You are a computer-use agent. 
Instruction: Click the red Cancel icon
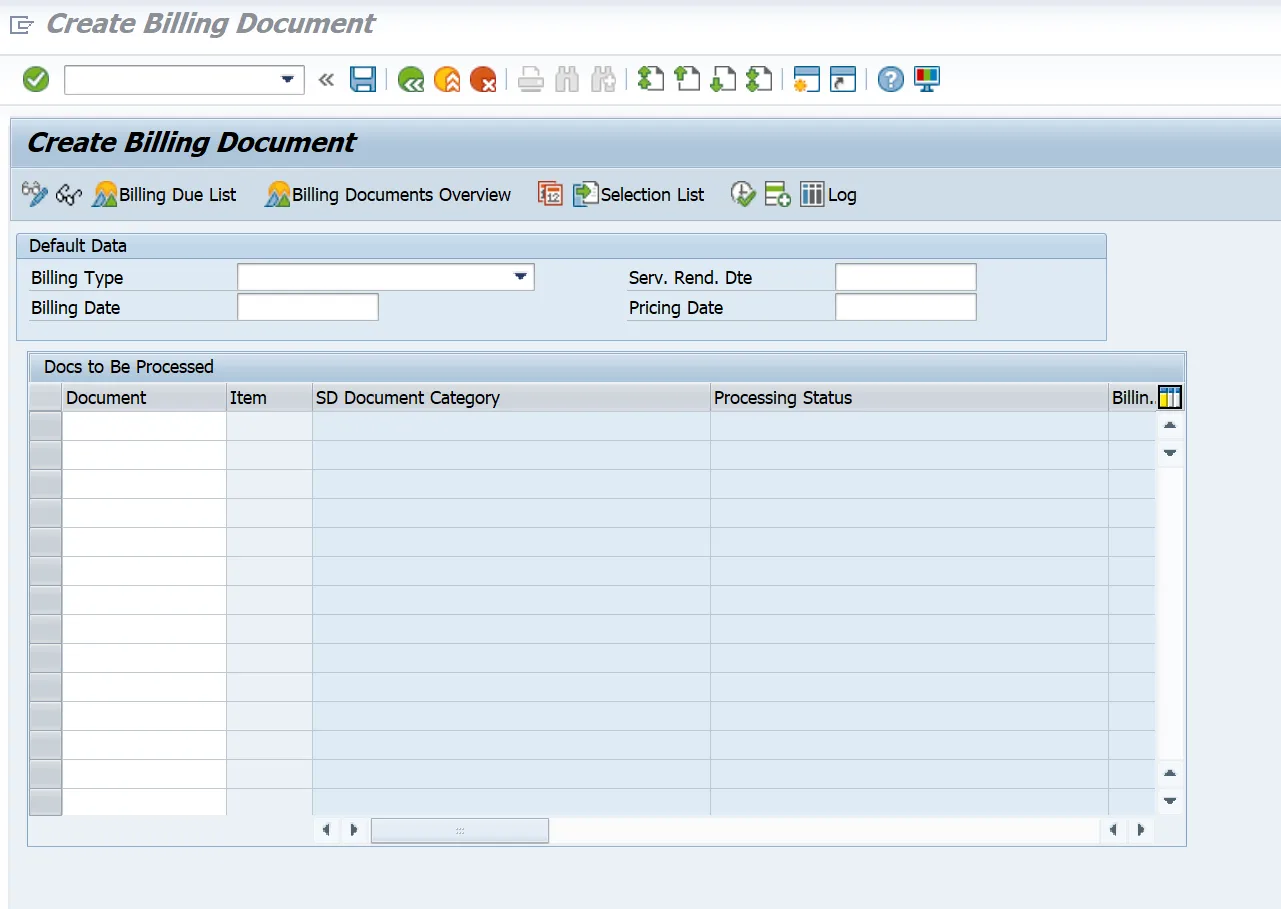[483, 80]
